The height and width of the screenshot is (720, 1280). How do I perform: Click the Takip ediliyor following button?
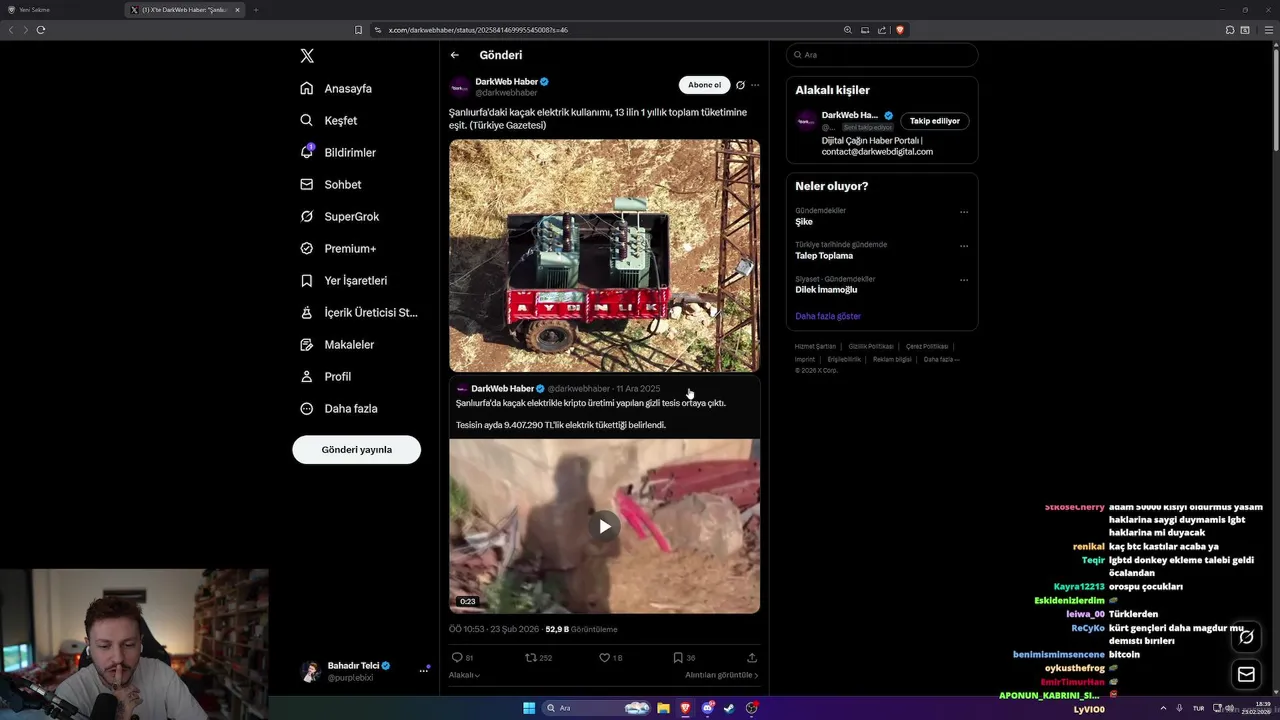click(x=935, y=121)
